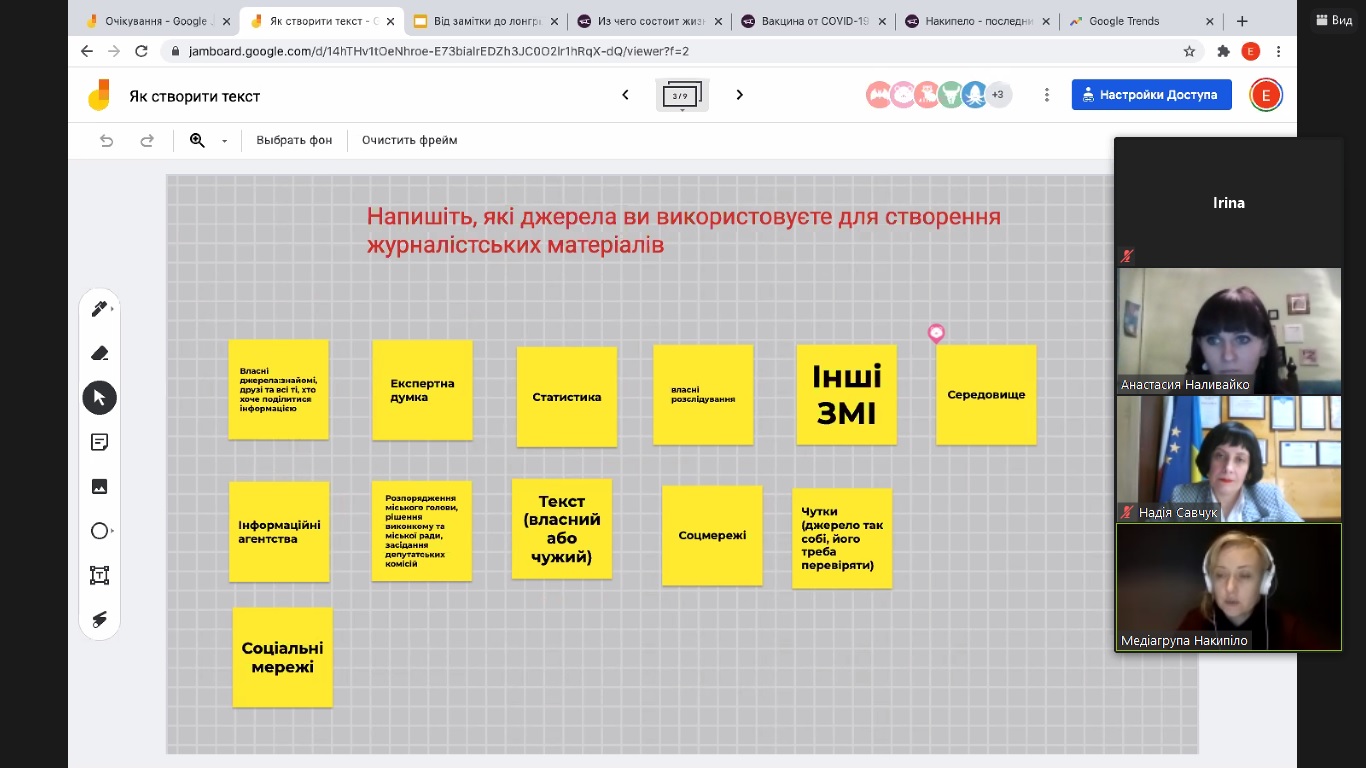1366x768 pixels.
Task: Add a text box
Action: pos(99,575)
